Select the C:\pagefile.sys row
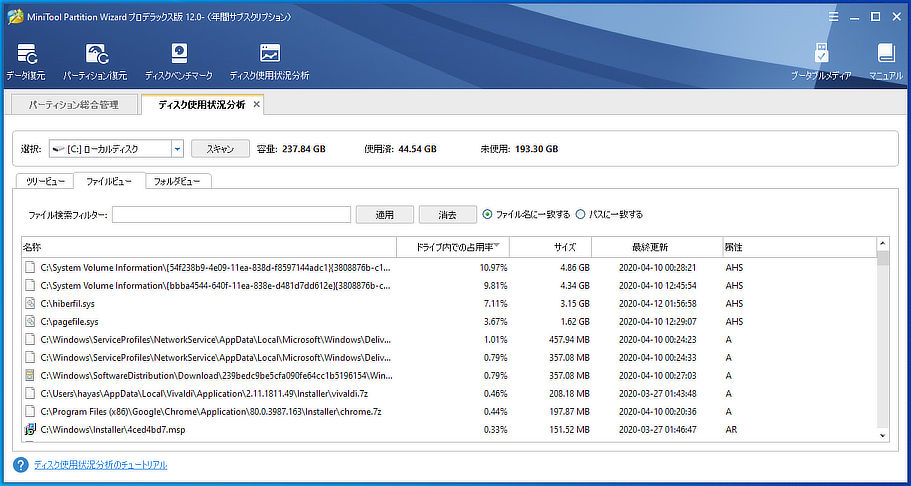This screenshot has width=911, height=486. click(449, 321)
